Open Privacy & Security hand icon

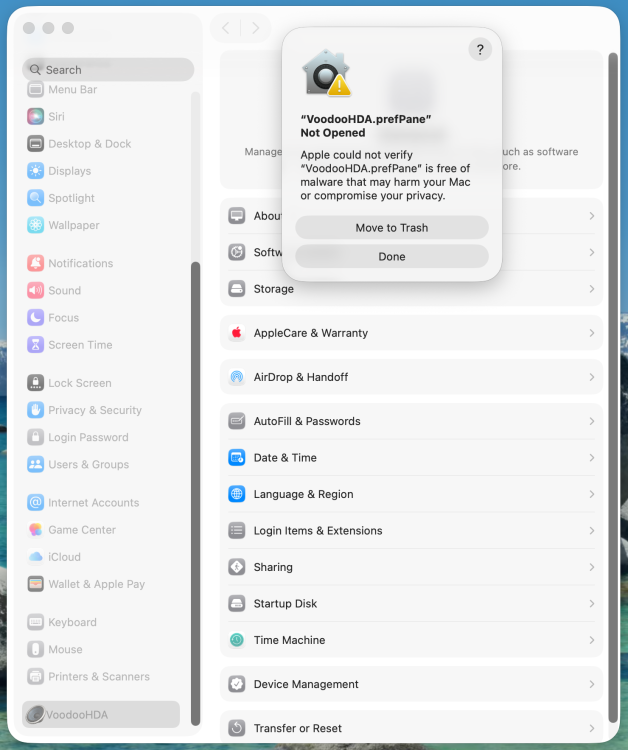(x=35, y=410)
